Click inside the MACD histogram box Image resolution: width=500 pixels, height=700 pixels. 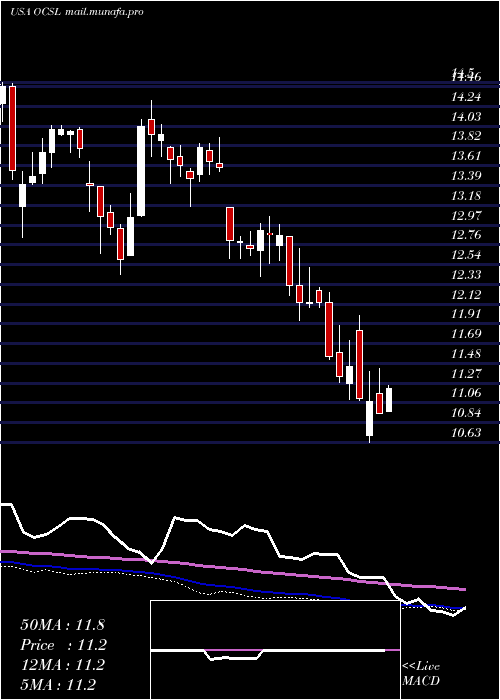(275, 650)
